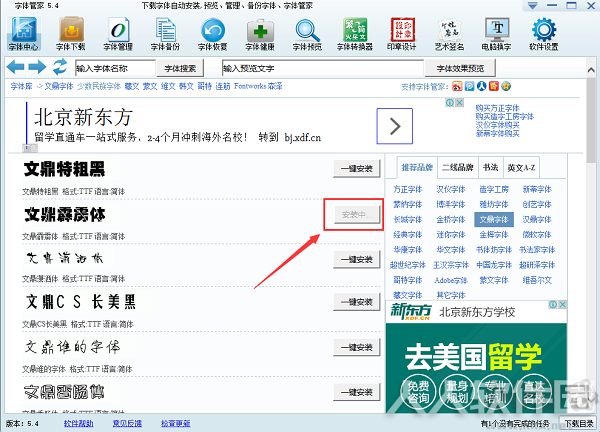Open the Fontworks森泽 link
The width and height of the screenshot is (600, 432).
tap(258, 86)
